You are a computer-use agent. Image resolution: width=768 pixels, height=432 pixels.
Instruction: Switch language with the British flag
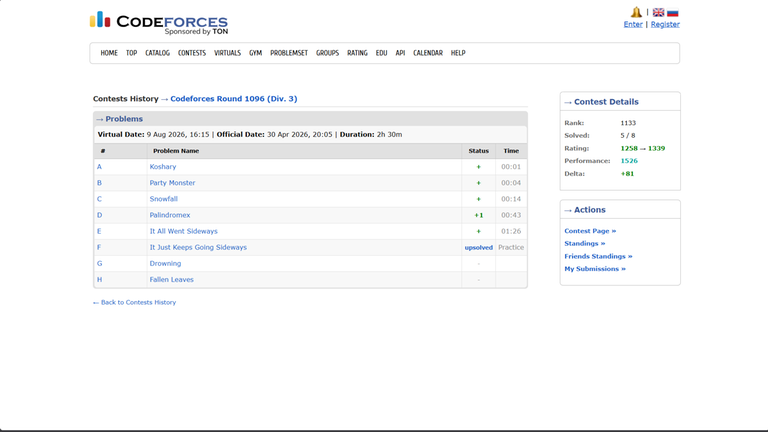pyautogui.click(x=658, y=13)
